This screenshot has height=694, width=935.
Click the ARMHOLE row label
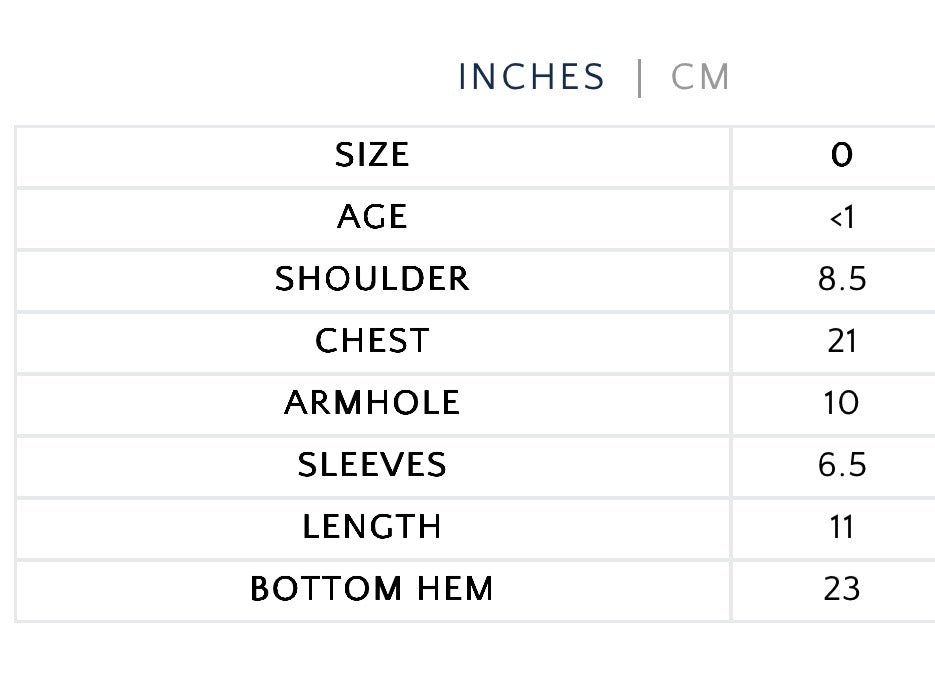coord(372,403)
